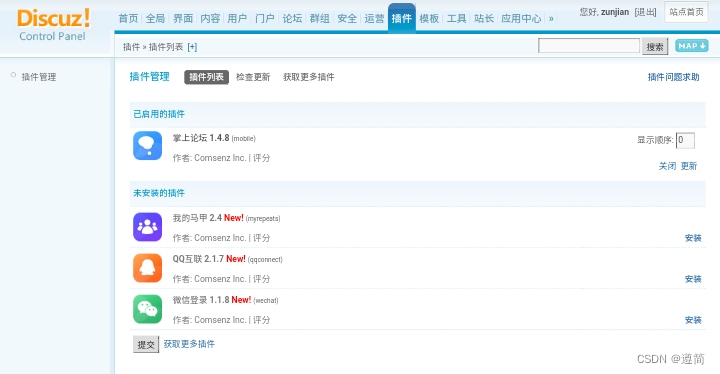Rate 我的马甲 via its 评分 link
The height and width of the screenshot is (374, 720).
tap(261, 238)
